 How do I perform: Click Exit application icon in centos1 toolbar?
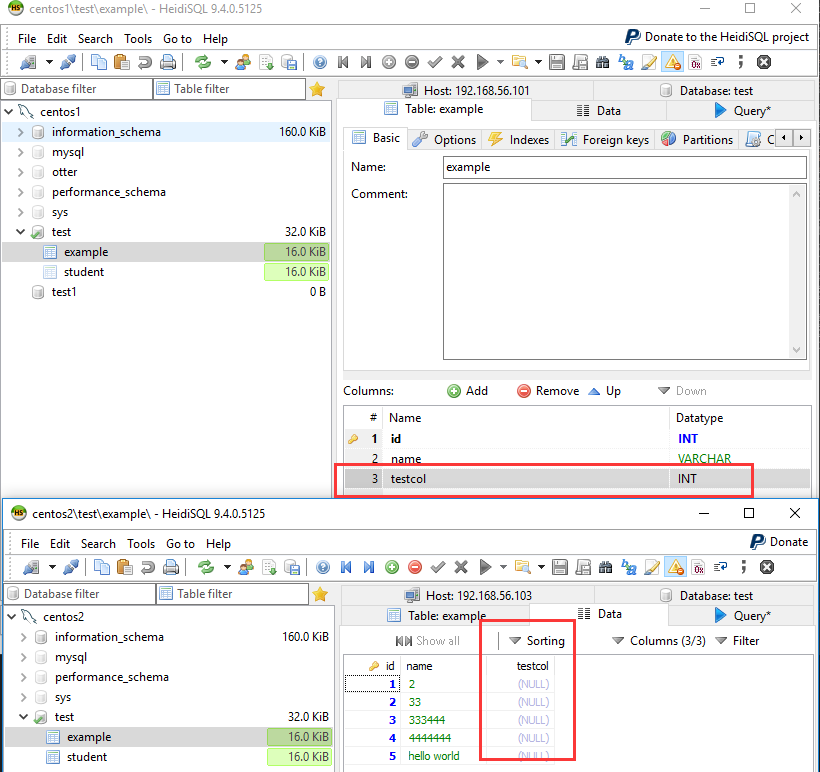coord(764,63)
